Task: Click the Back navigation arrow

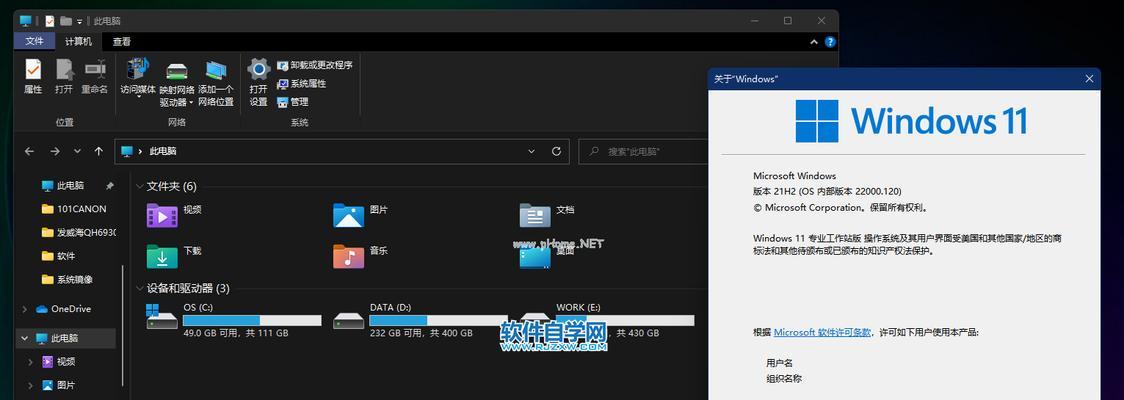Action: point(29,151)
